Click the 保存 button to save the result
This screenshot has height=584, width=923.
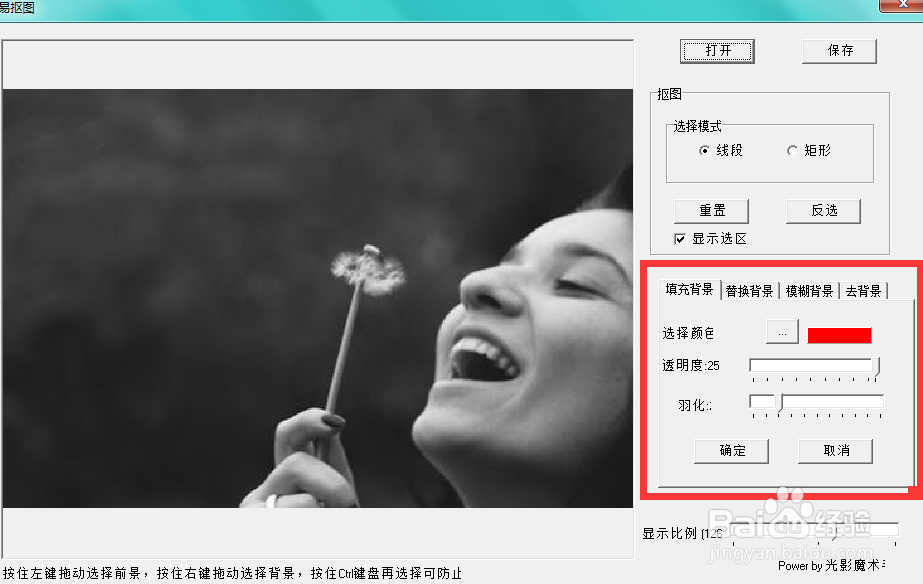[x=839, y=50]
